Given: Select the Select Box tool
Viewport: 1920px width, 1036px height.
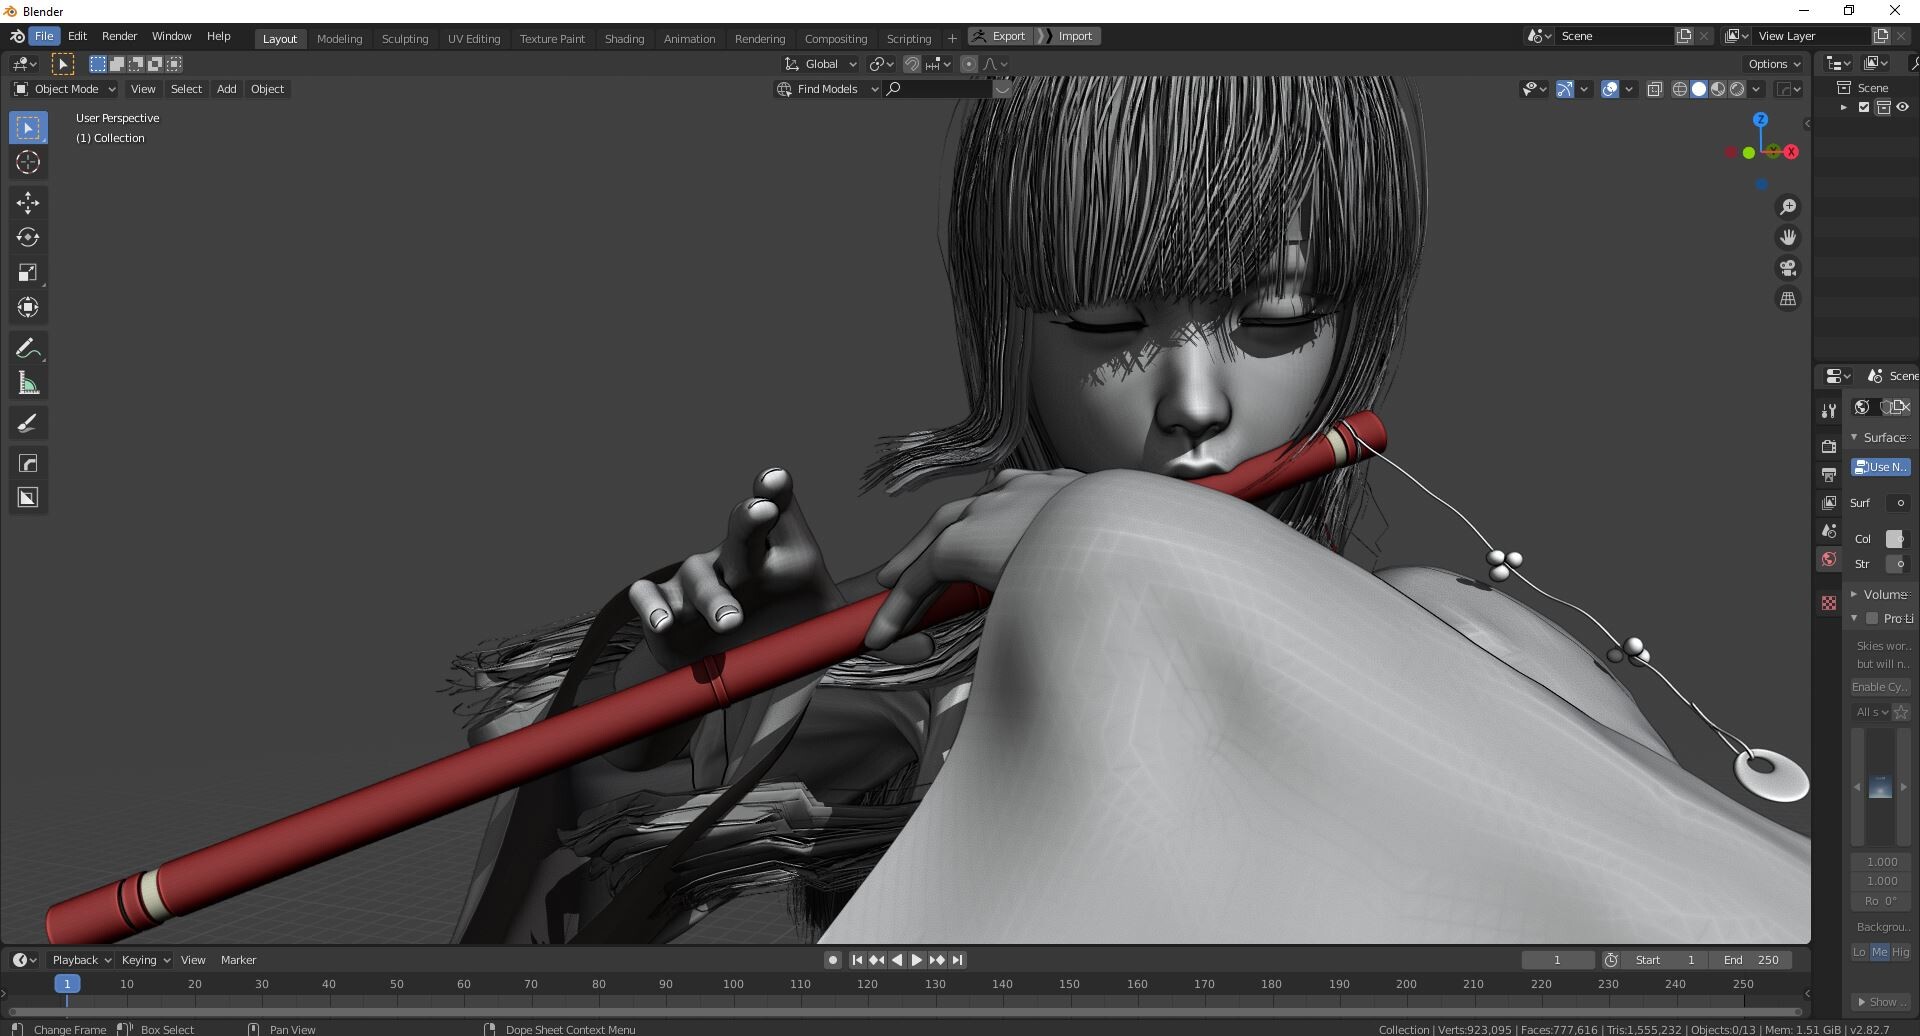Looking at the screenshot, I should (x=28, y=128).
